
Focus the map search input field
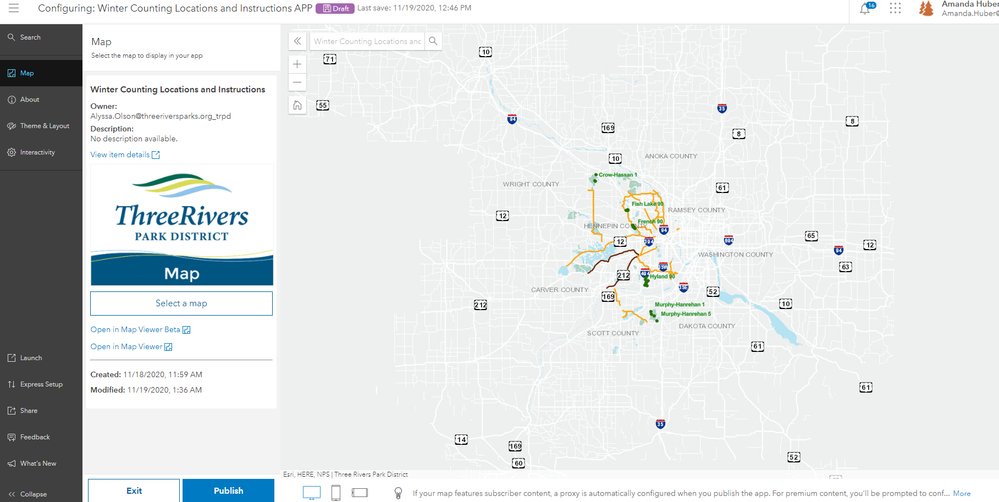coord(367,41)
